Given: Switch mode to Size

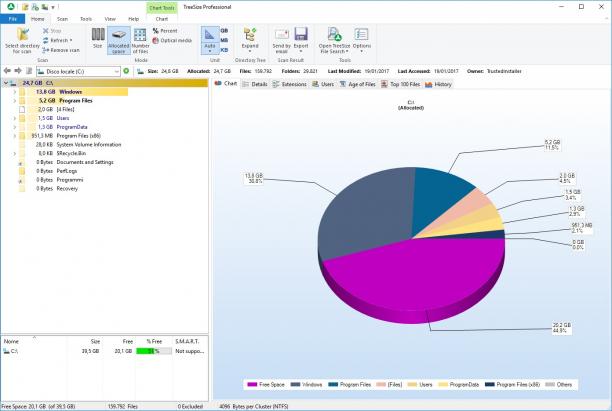Looking at the screenshot, I should tap(98, 38).
